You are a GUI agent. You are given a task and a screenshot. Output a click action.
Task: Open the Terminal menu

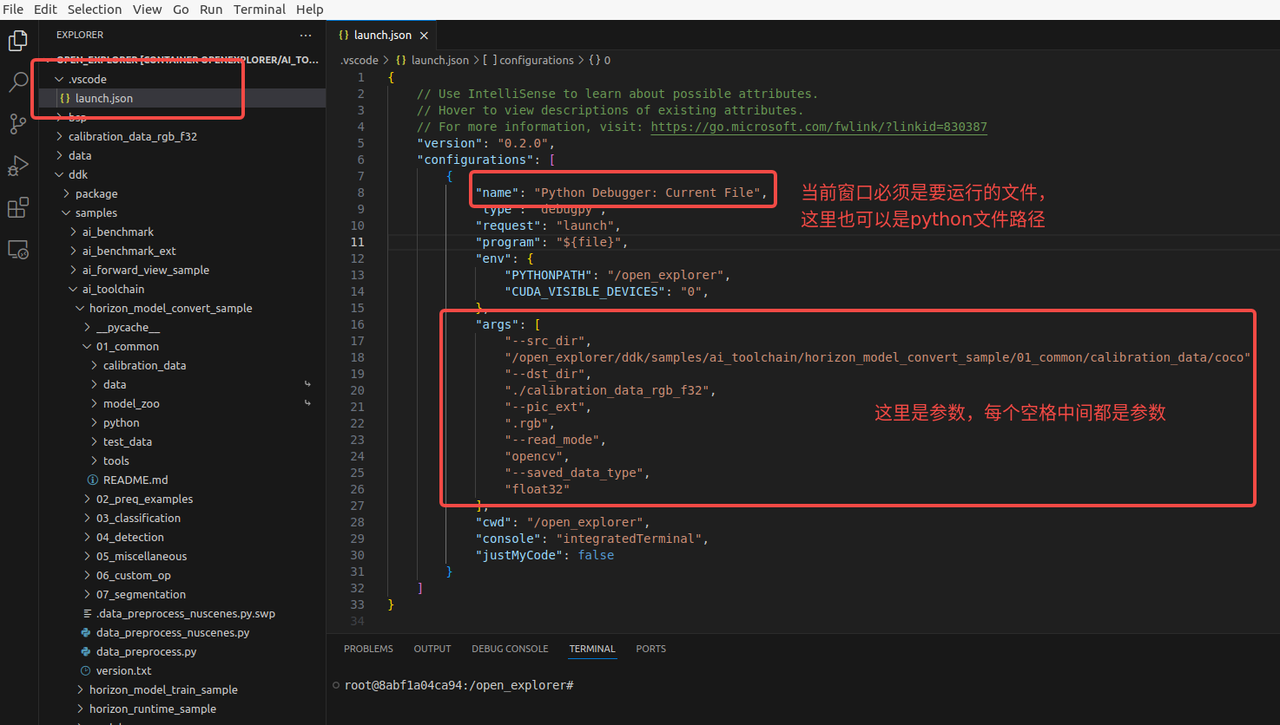point(259,9)
